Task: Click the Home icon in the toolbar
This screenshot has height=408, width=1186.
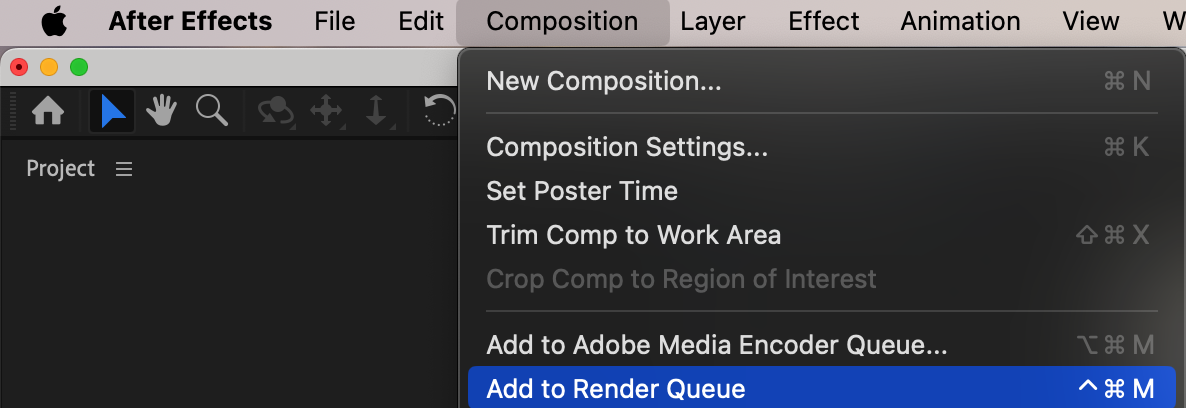Action: (x=48, y=111)
